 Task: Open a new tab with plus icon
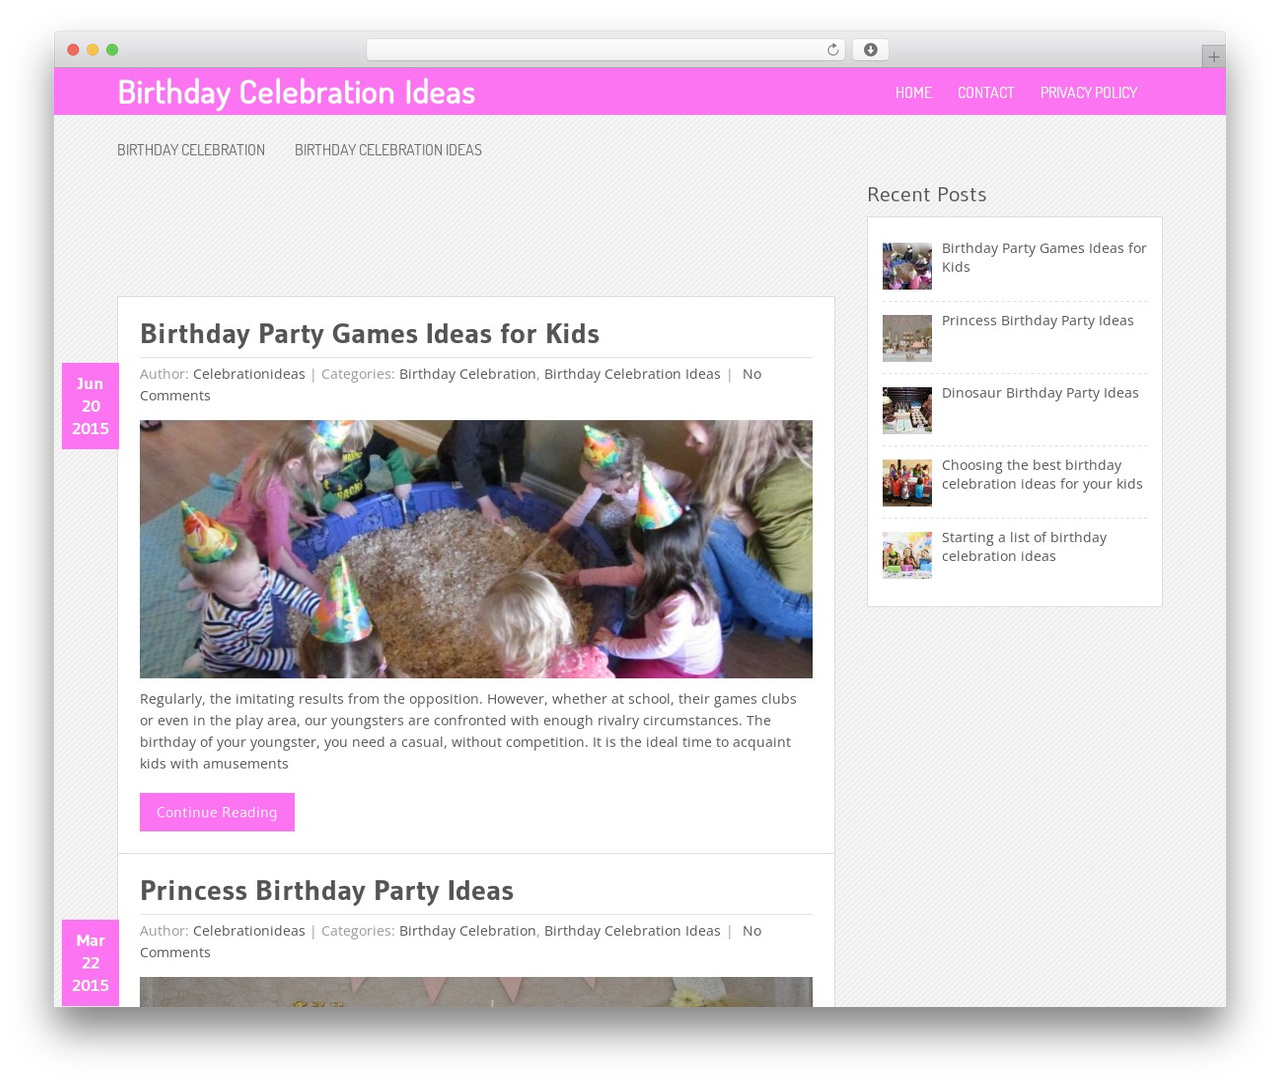[x=1213, y=57]
